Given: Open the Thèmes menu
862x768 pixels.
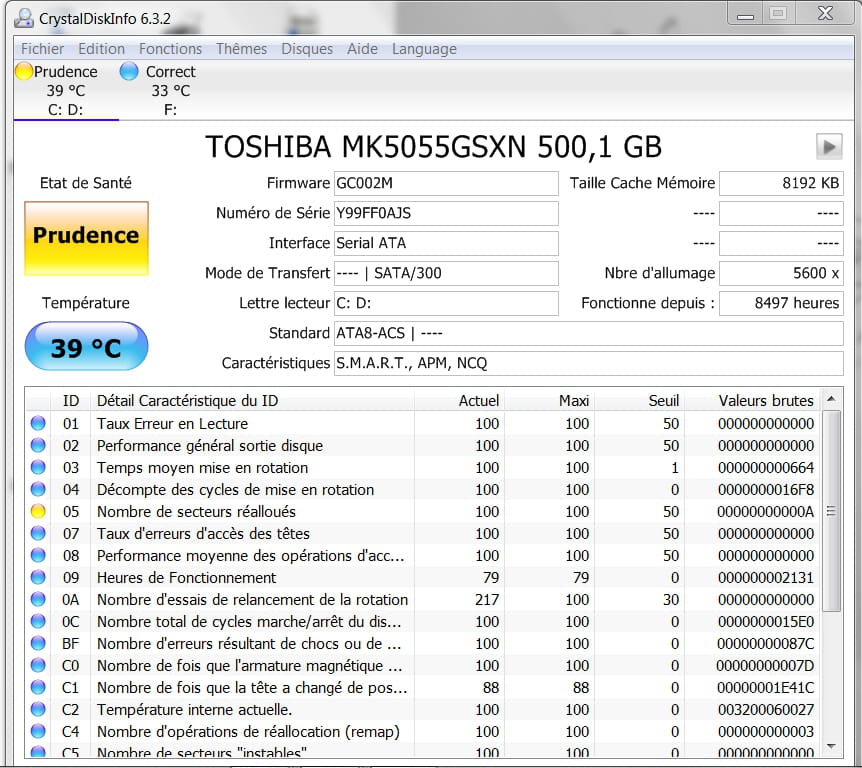Looking at the screenshot, I should coord(241,49).
